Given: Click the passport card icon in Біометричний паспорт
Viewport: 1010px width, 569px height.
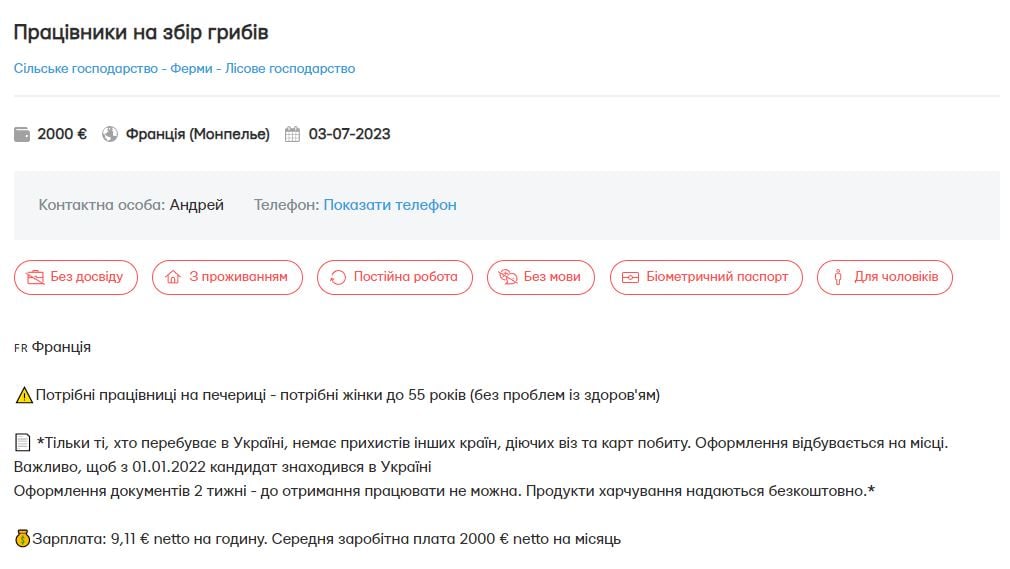Looking at the screenshot, I should pyautogui.click(x=630, y=277).
